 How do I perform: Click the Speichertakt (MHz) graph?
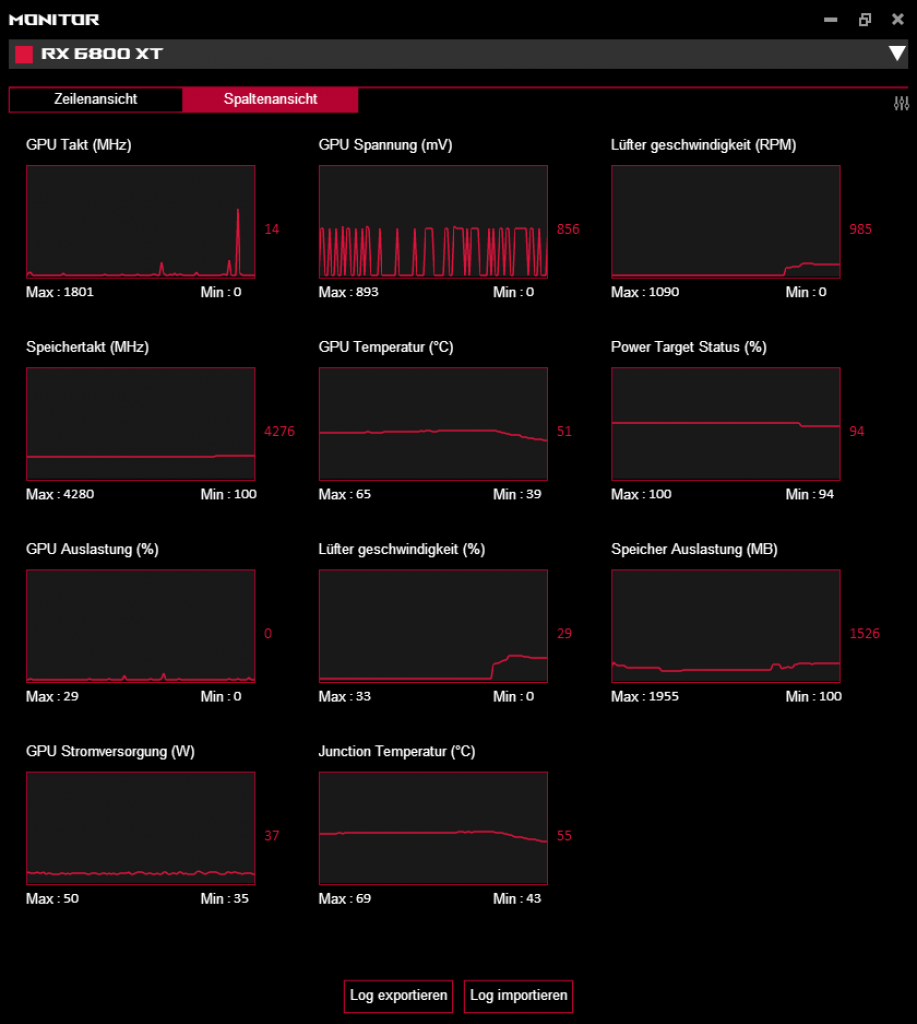click(x=140, y=424)
